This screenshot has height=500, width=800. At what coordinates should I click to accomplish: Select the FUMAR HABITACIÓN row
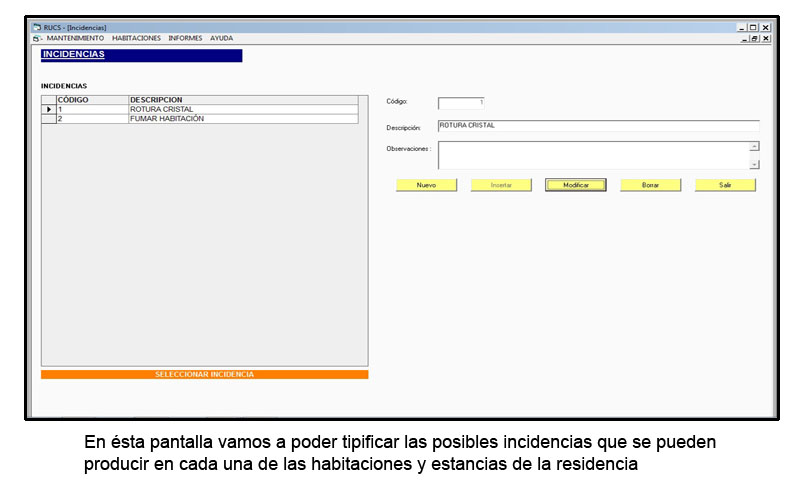point(200,118)
